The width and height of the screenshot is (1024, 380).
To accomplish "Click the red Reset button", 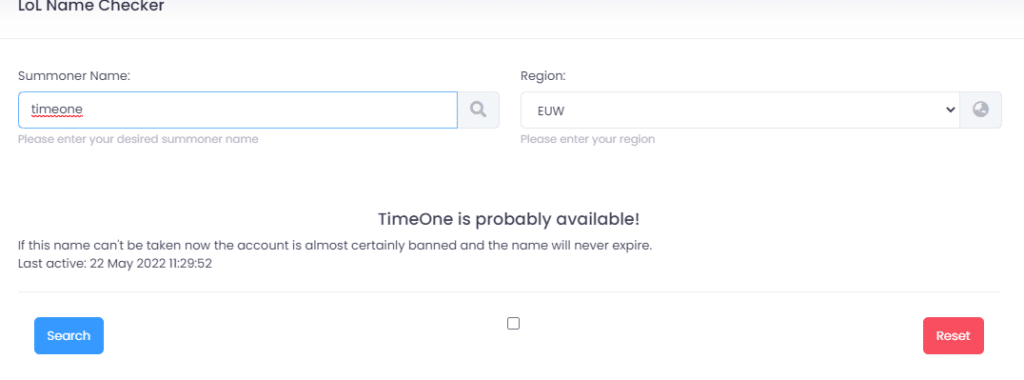I will 953,336.
